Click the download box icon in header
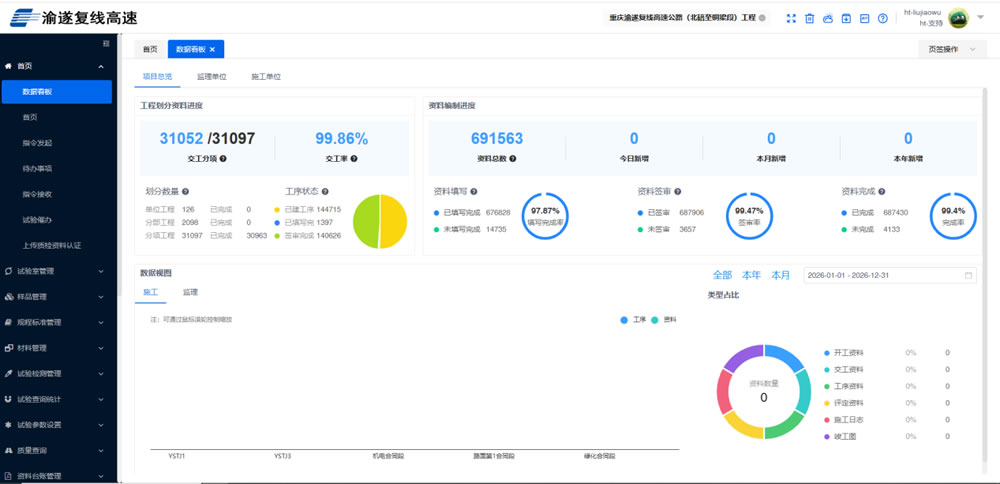This screenshot has width=1000, height=484. (x=846, y=18)
